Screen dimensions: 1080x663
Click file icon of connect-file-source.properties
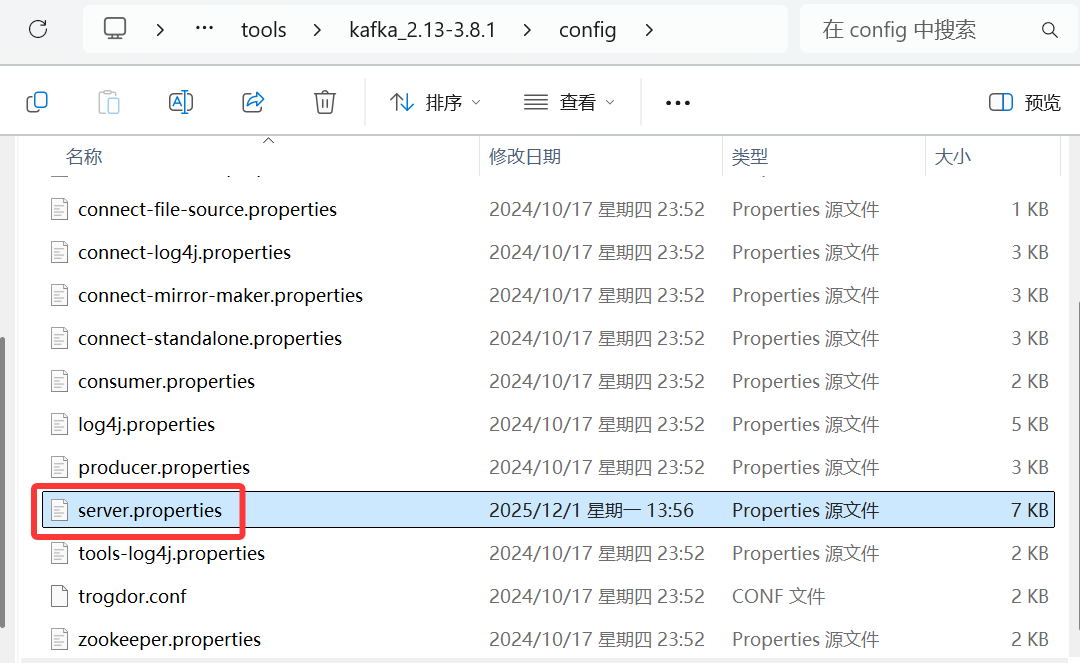tap(60, 209)
